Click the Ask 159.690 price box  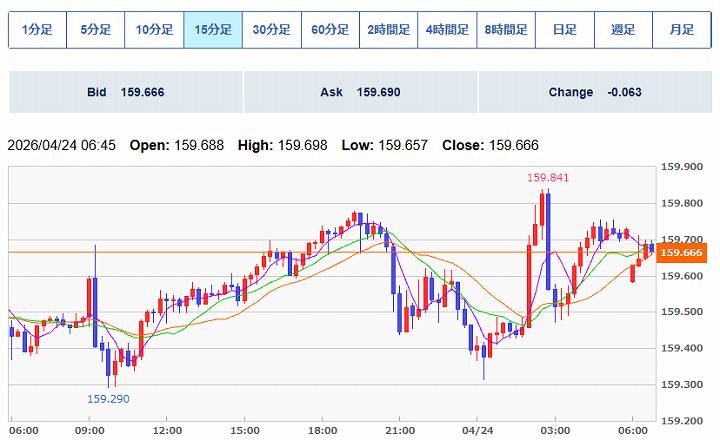coord(360,92)
